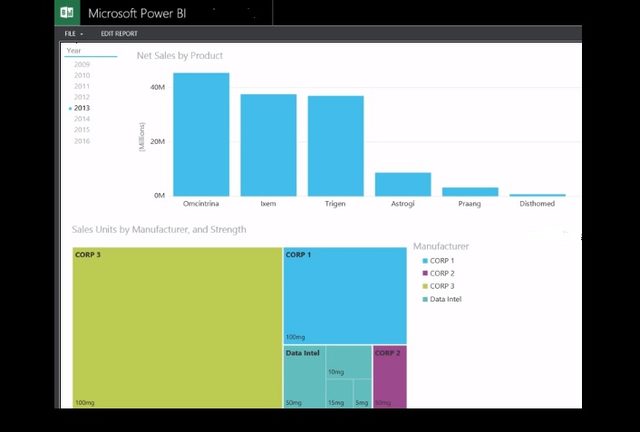Click the 20M axis value

158,141
